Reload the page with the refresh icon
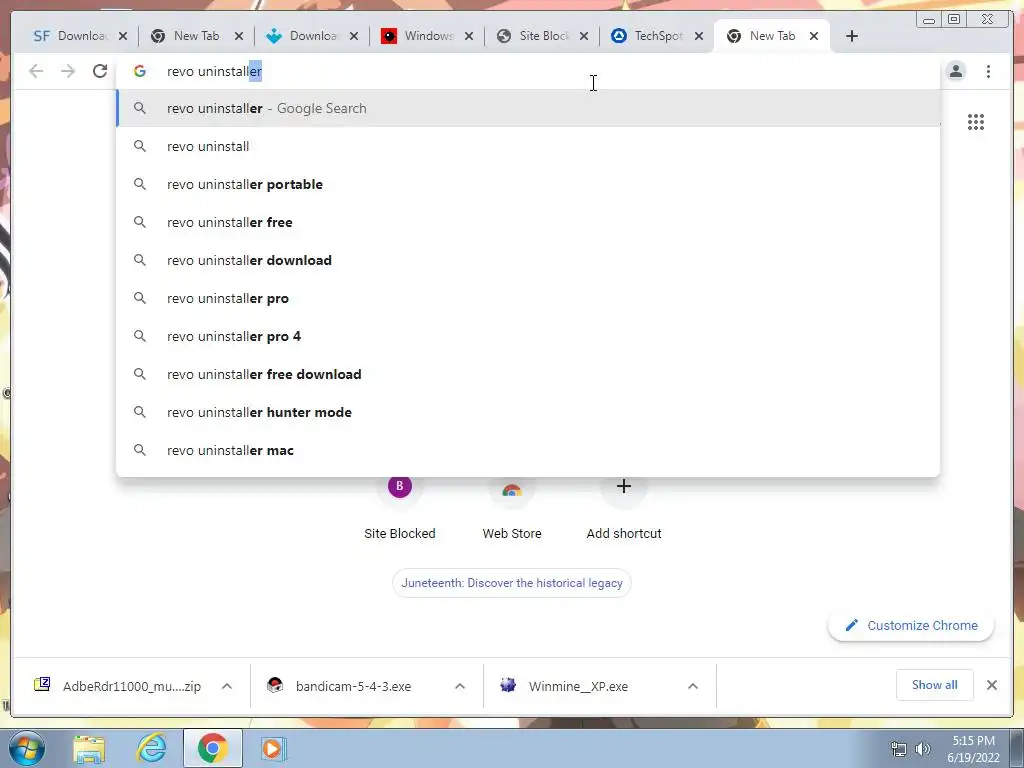This screenshot has width=1024, height=768. coord(99,71)
